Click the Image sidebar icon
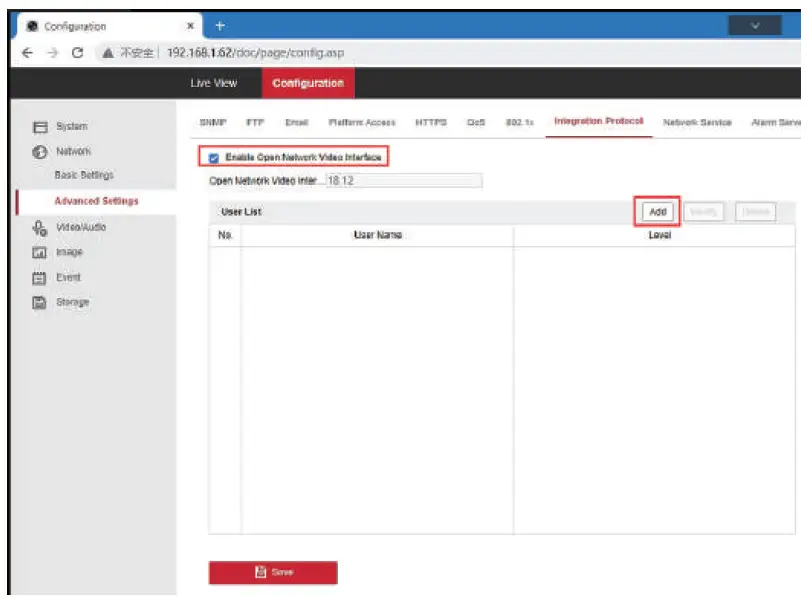This screenshot has height=597, width=807. [40, 252]
